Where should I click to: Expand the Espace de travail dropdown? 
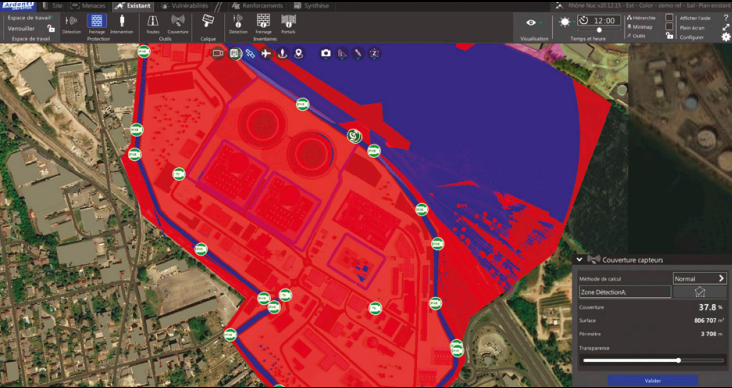coord(30,17)
